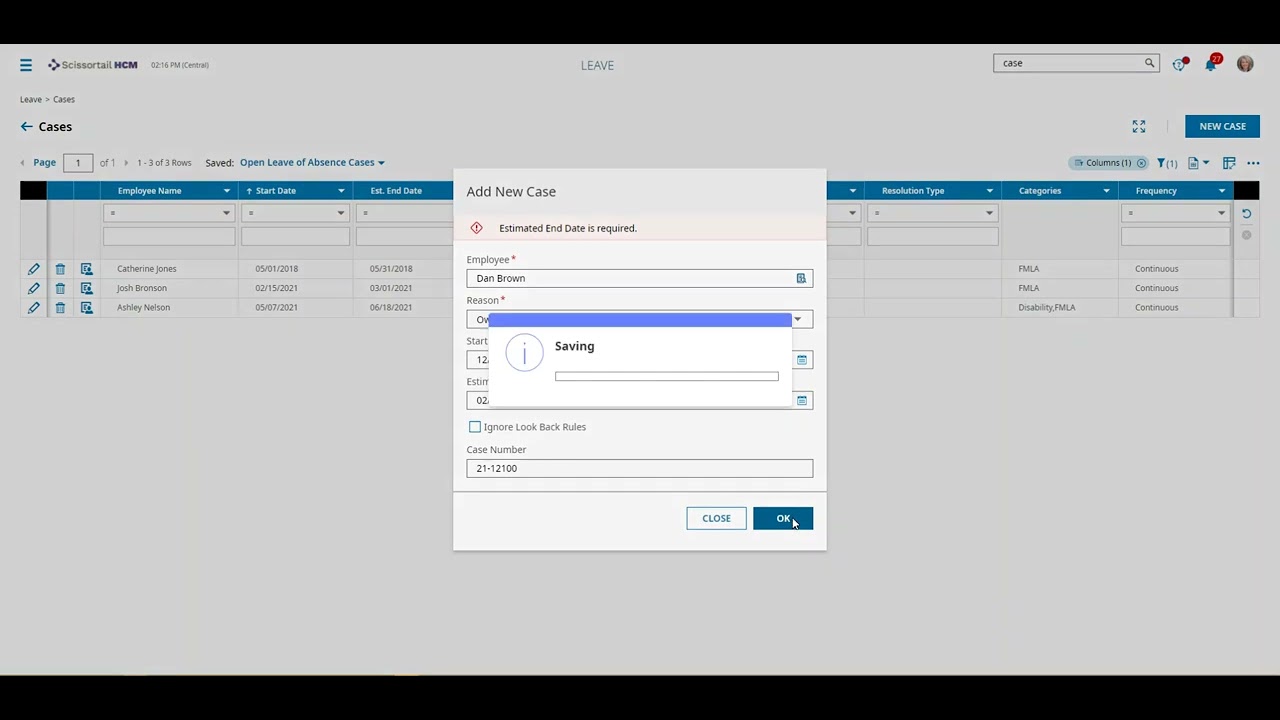Open employee profile icon for Ashley Nelson

pos(86,307)
